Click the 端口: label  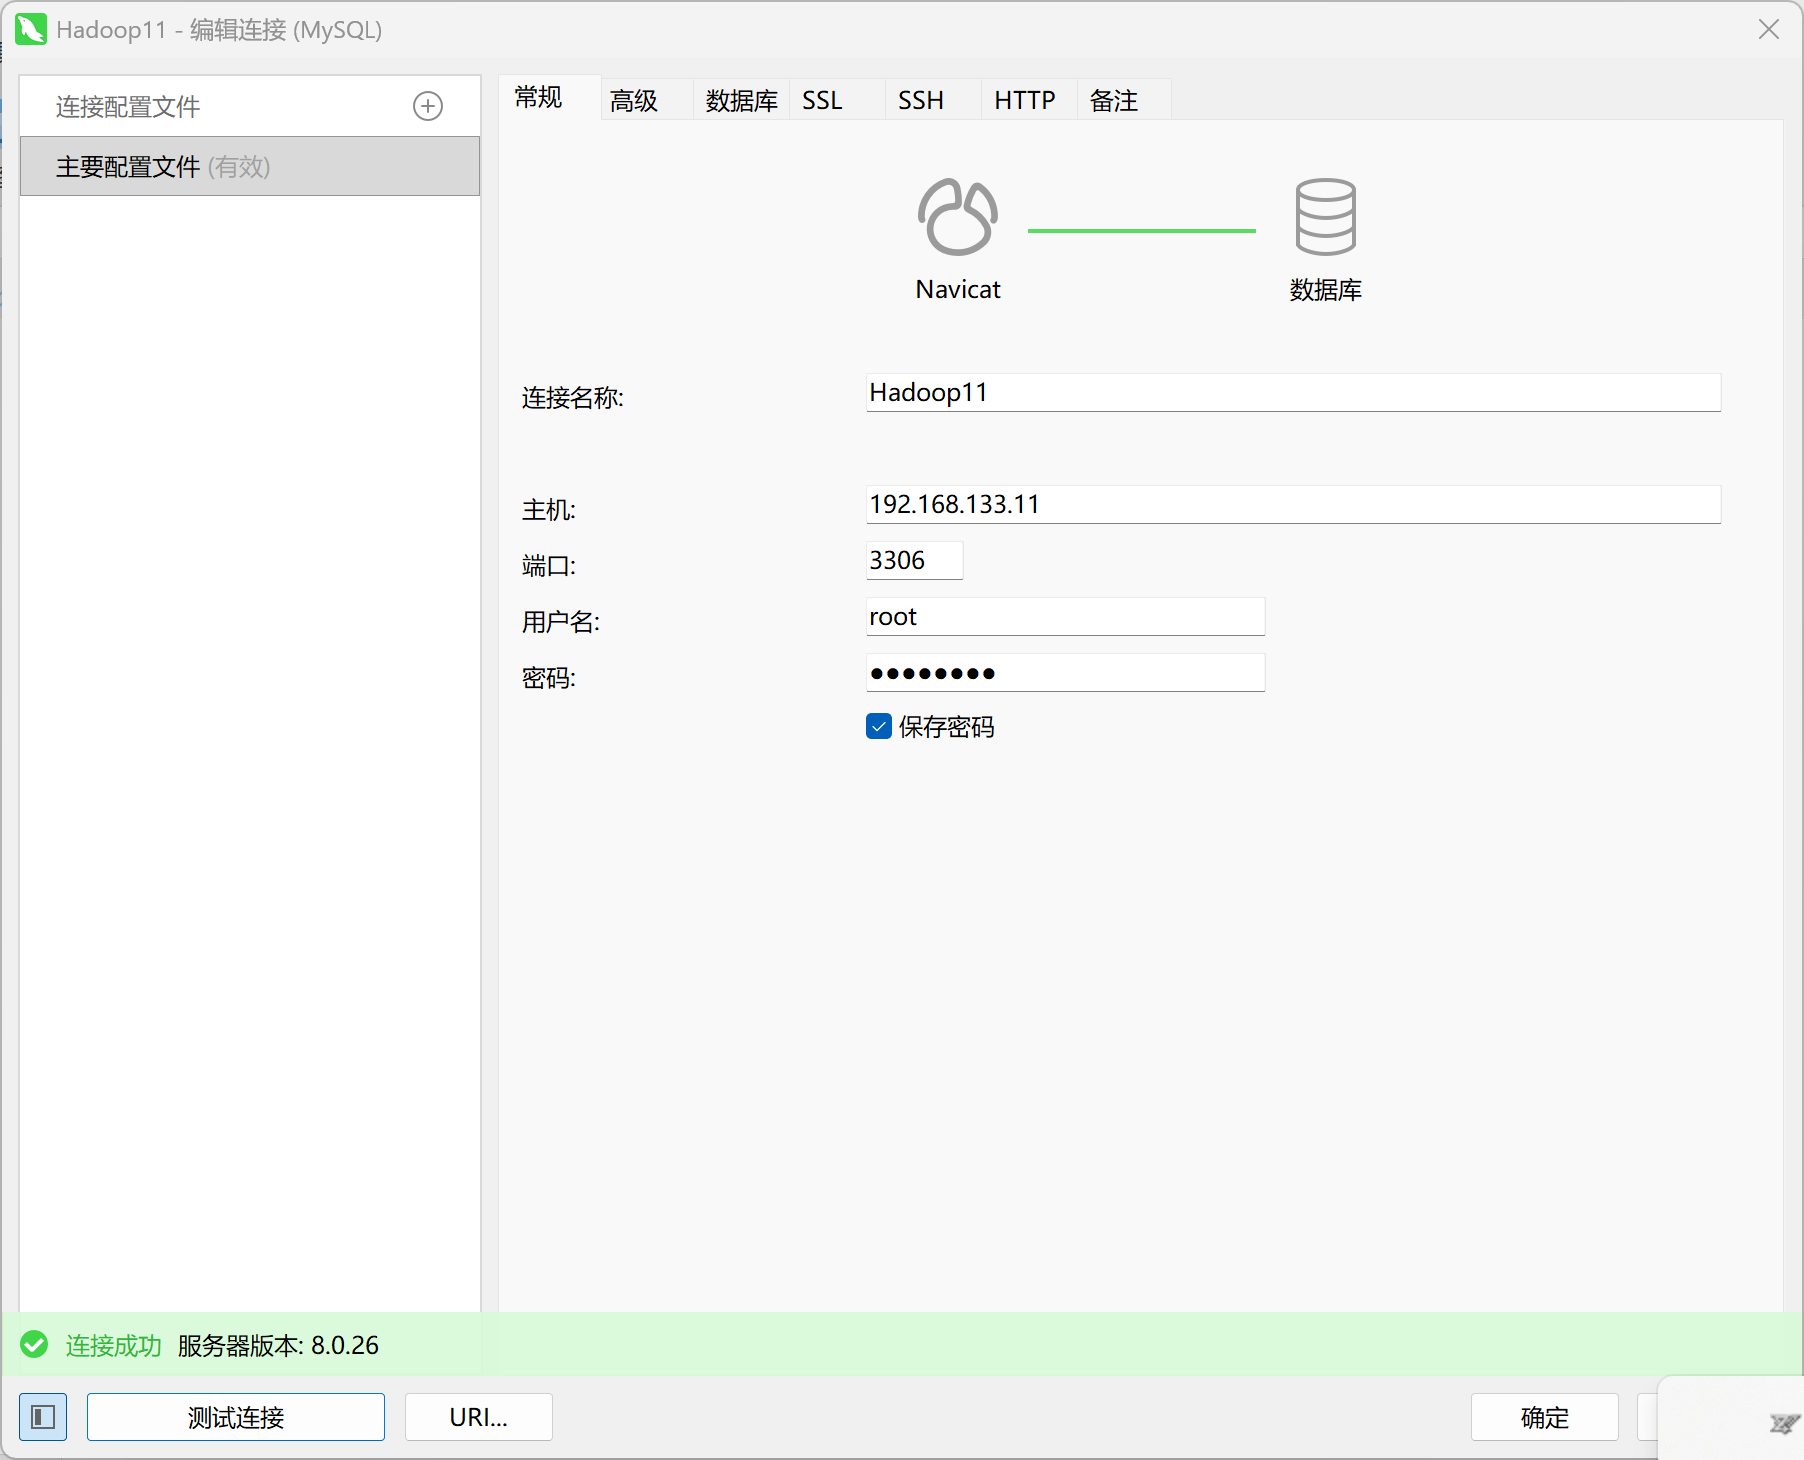(549, 566)
